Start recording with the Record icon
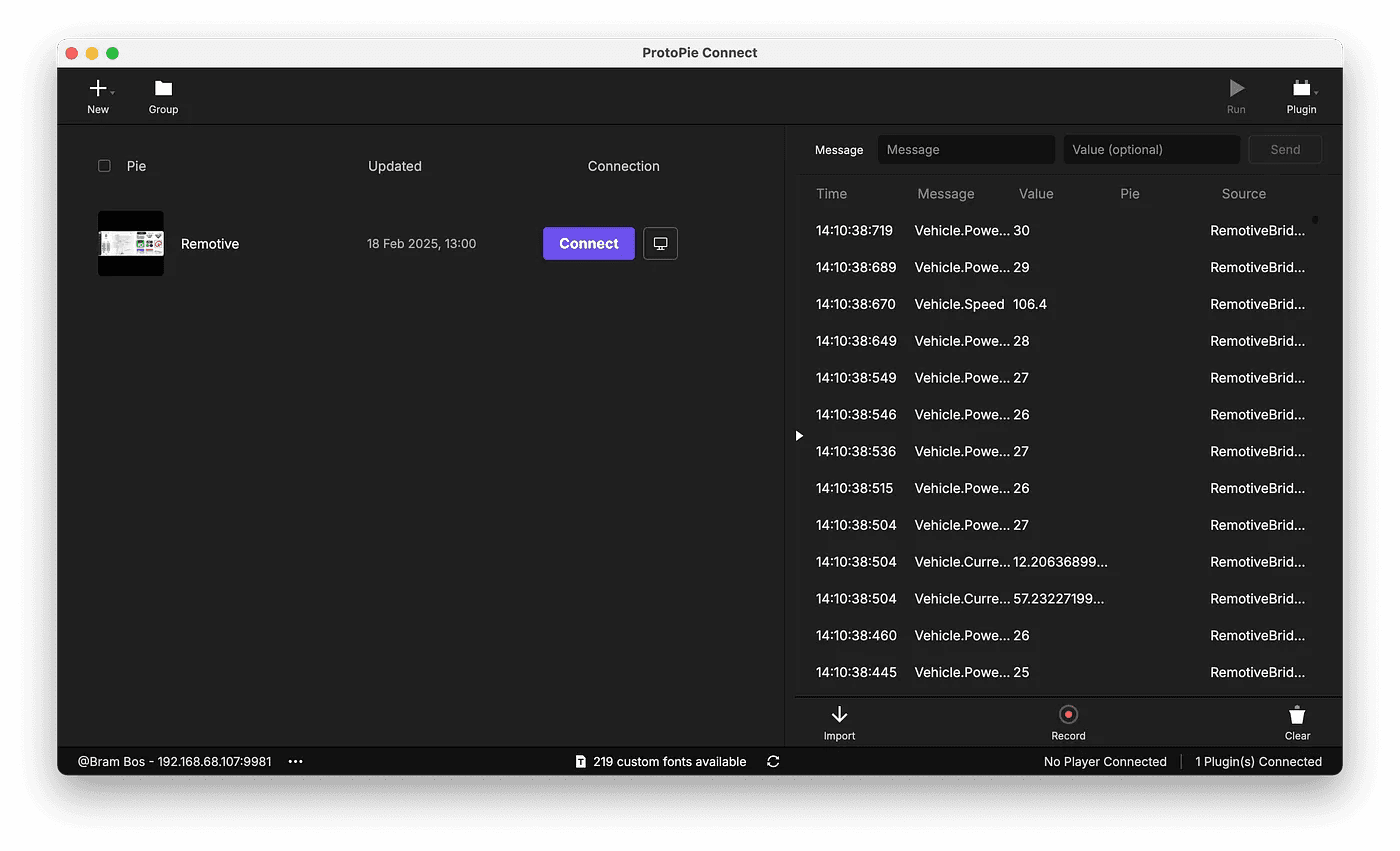Image resolution: width=1400 pixels, height=851 pixels. (x=1068, y=714)
